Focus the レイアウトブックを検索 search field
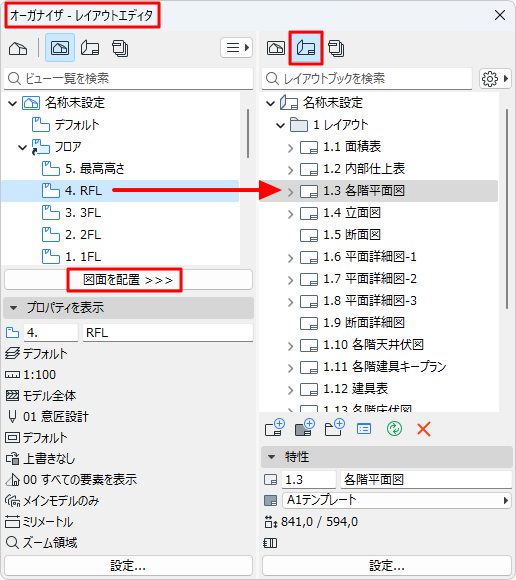 tap(367, 78)
